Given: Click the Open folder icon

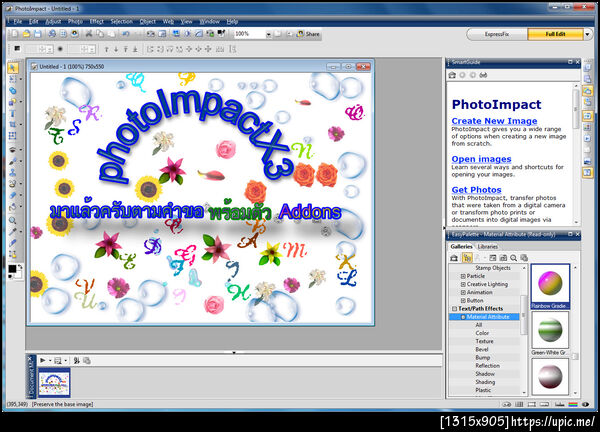Looking at the screenshot, I should (26, 34).
